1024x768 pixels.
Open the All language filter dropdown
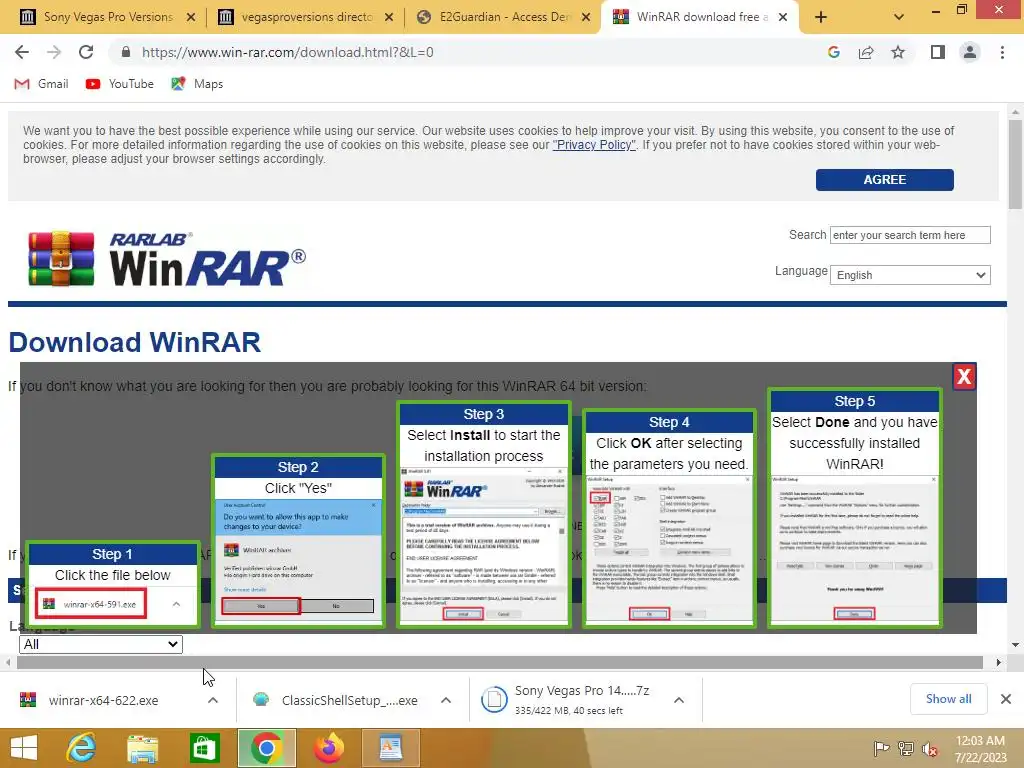[x=101, y=645]
